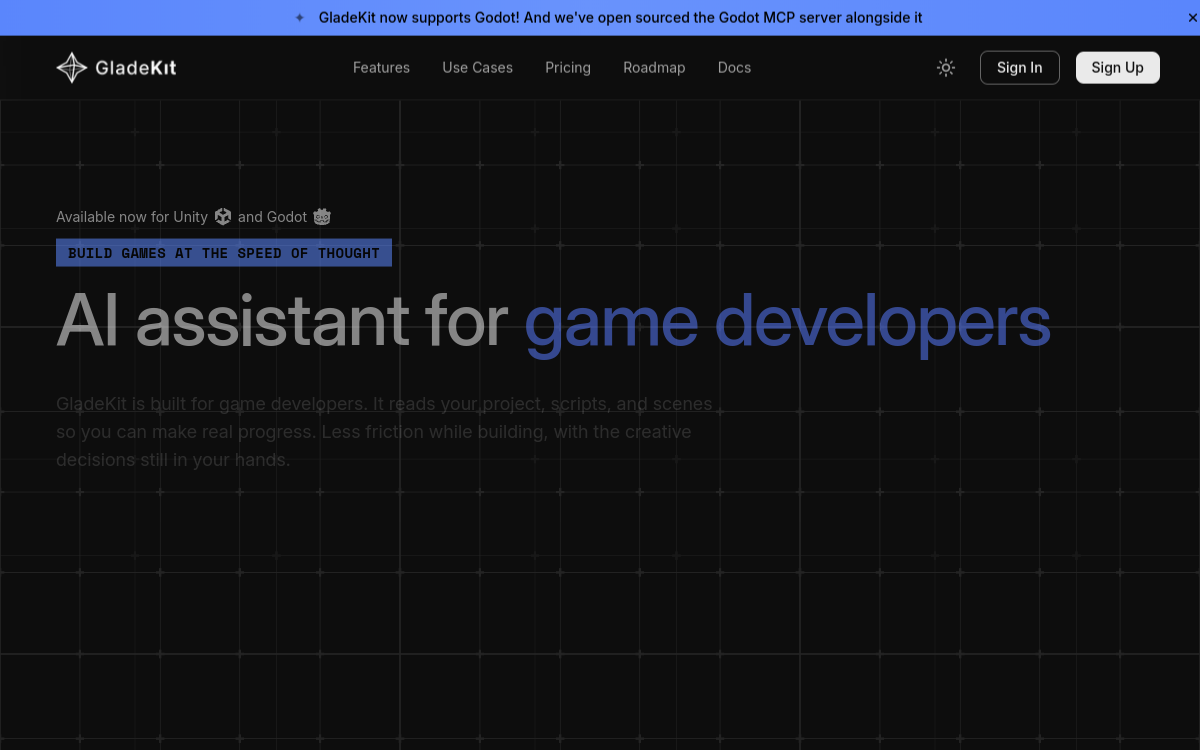
Task: Dismiss the announcement banner with X
Action: pyautogui.click(x=1191, y=18)
